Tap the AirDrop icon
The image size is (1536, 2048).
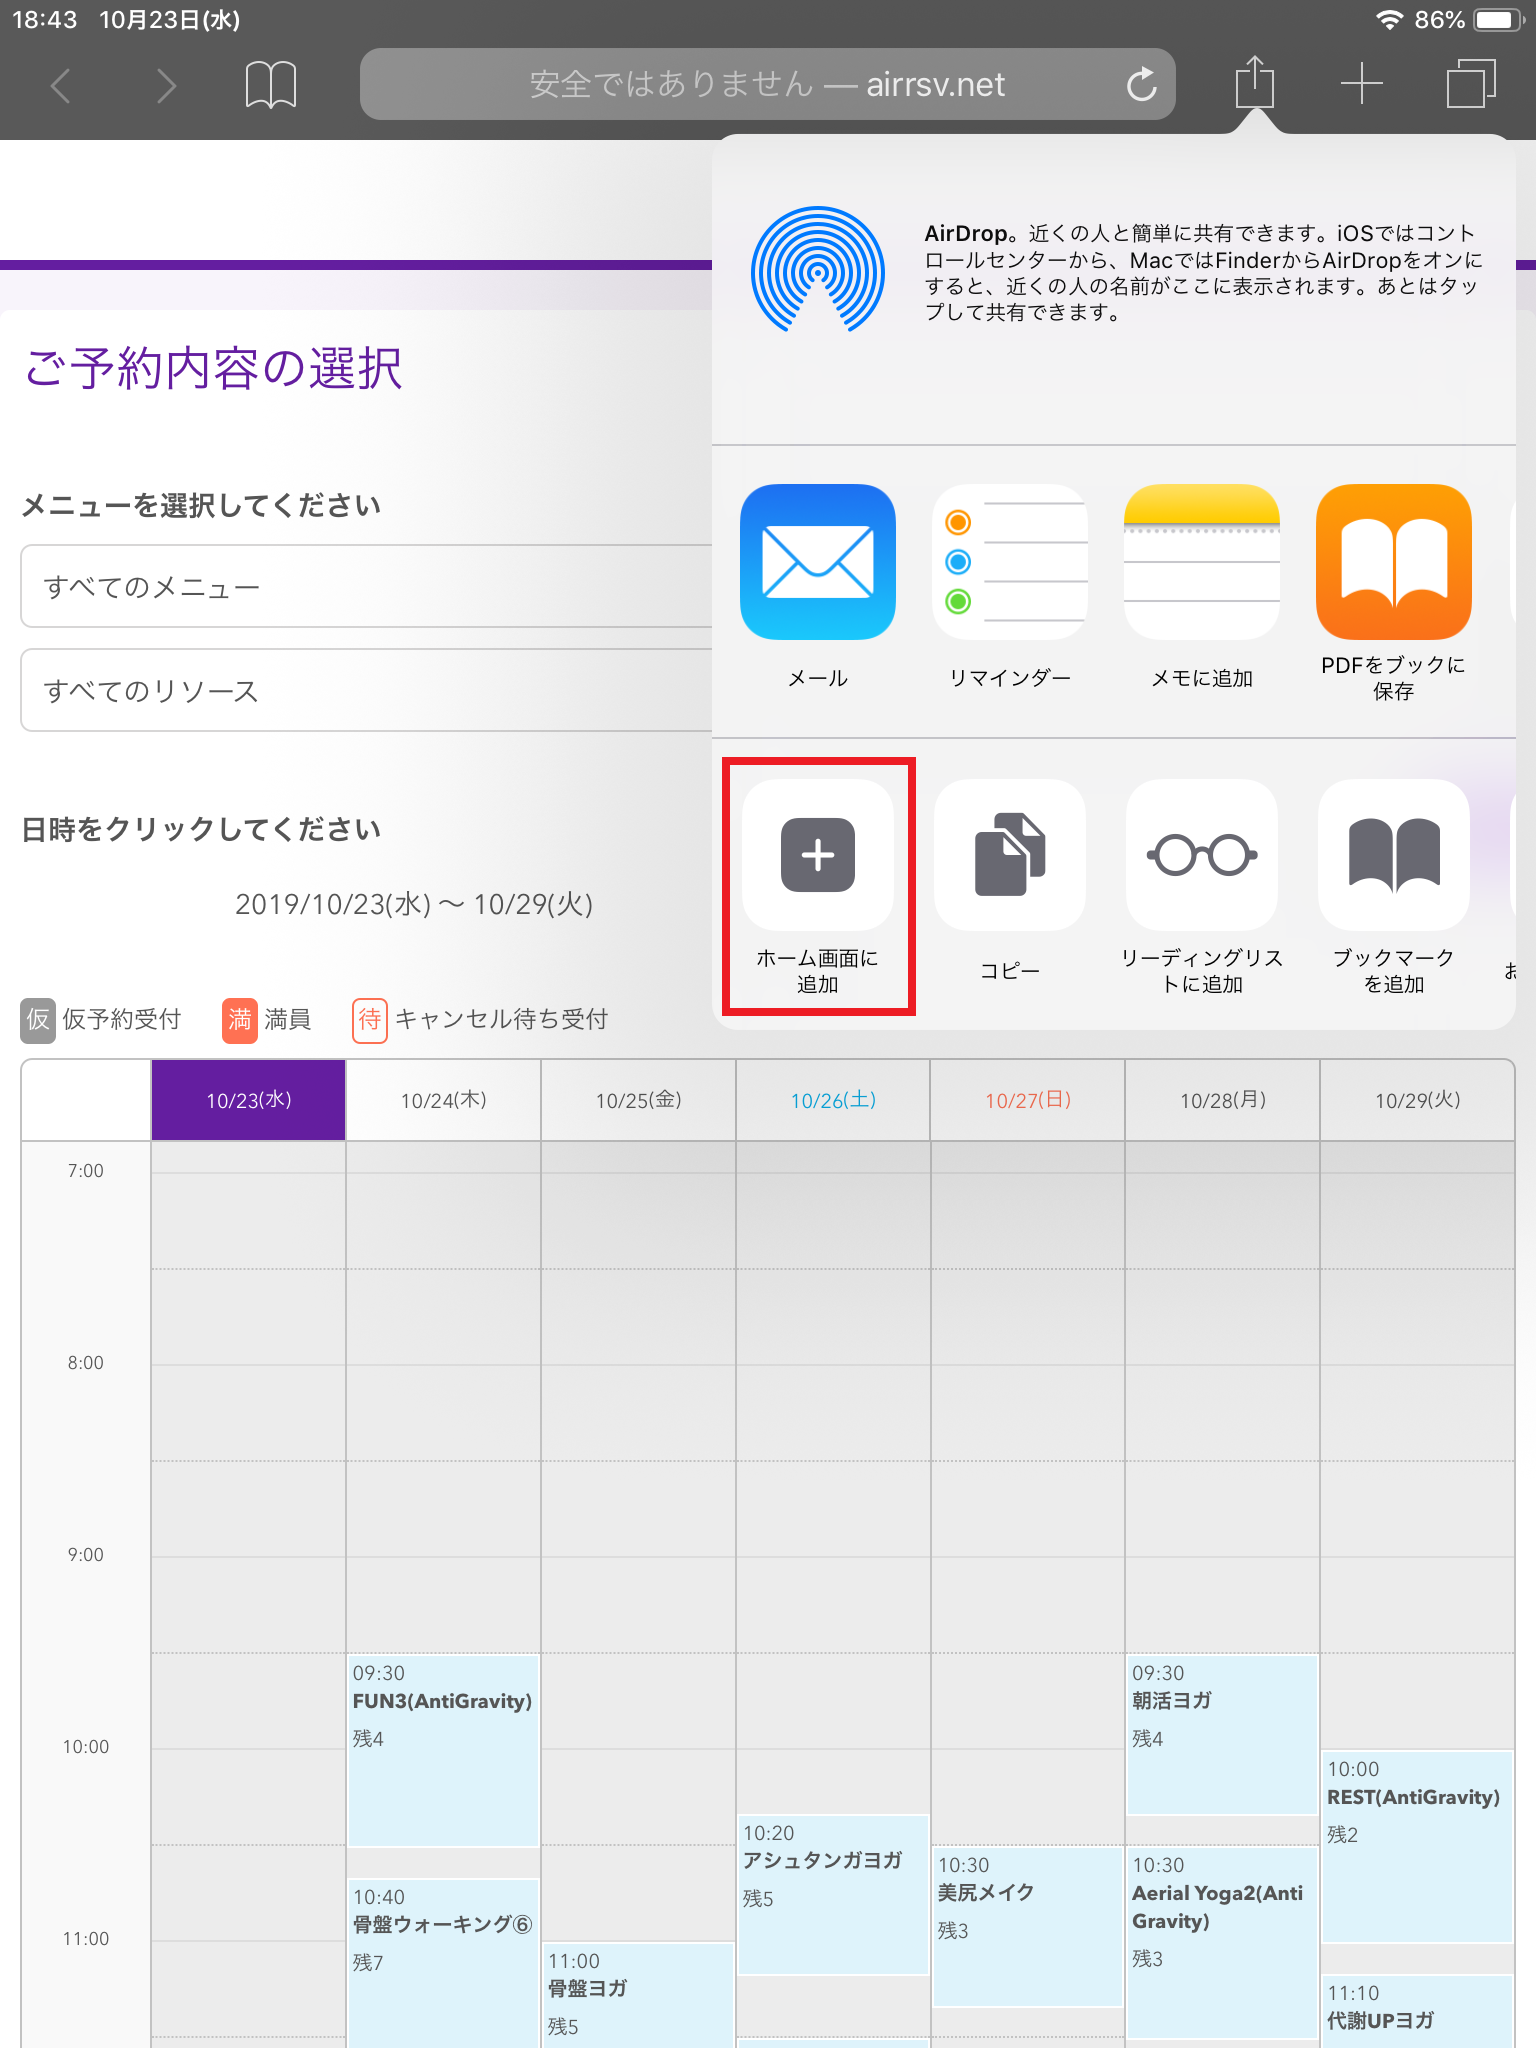[x=818, y=270]
